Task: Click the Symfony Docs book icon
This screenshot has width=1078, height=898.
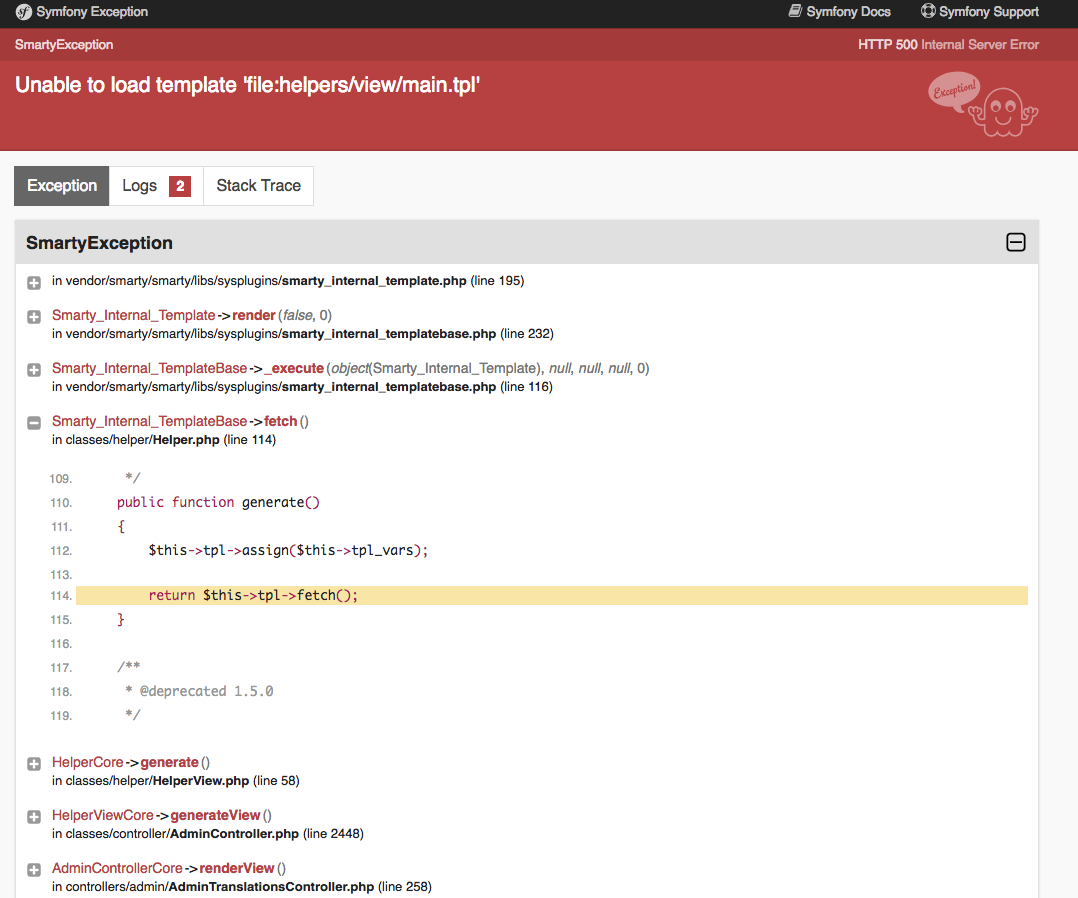Action: click(x=796, y=11)
